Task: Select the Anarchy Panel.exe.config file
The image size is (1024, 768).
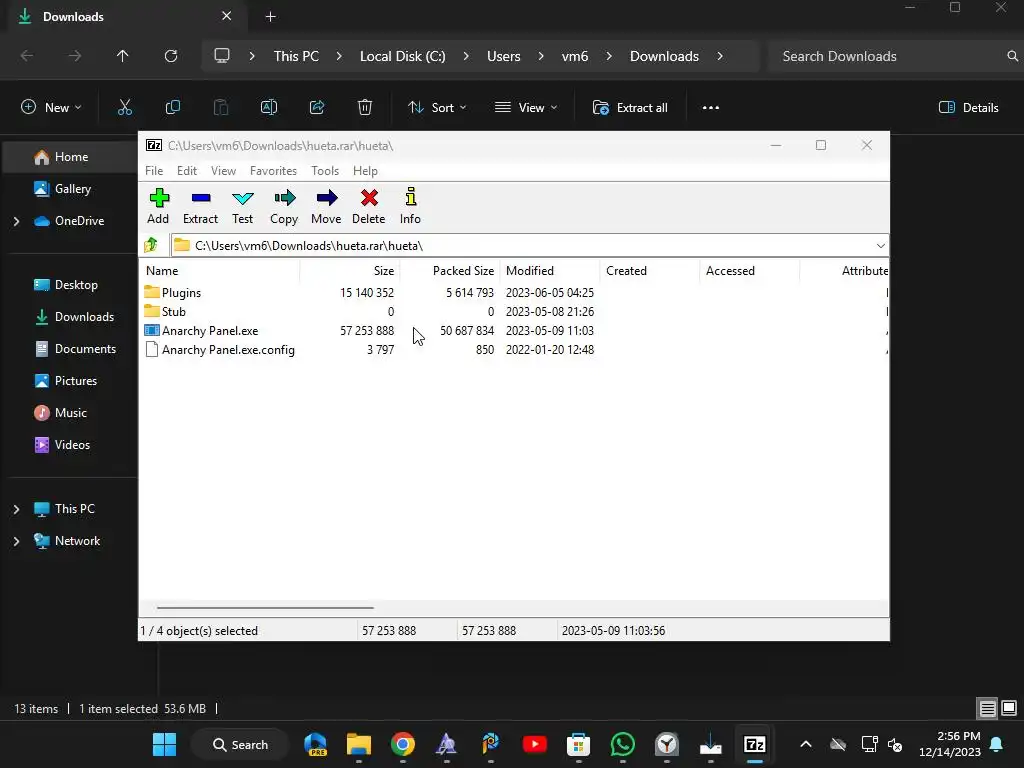Action: [219, 349]
